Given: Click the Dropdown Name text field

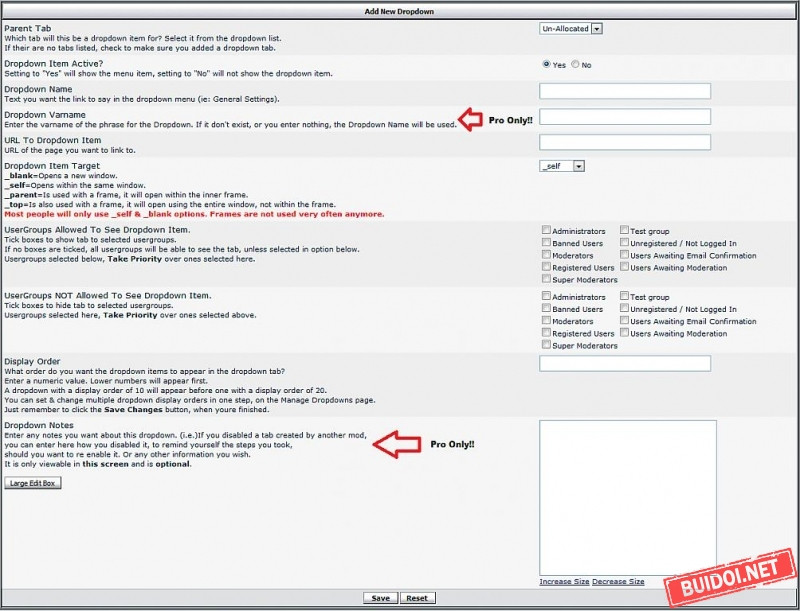Looking at the screenshot, I should tap(624, 91).
